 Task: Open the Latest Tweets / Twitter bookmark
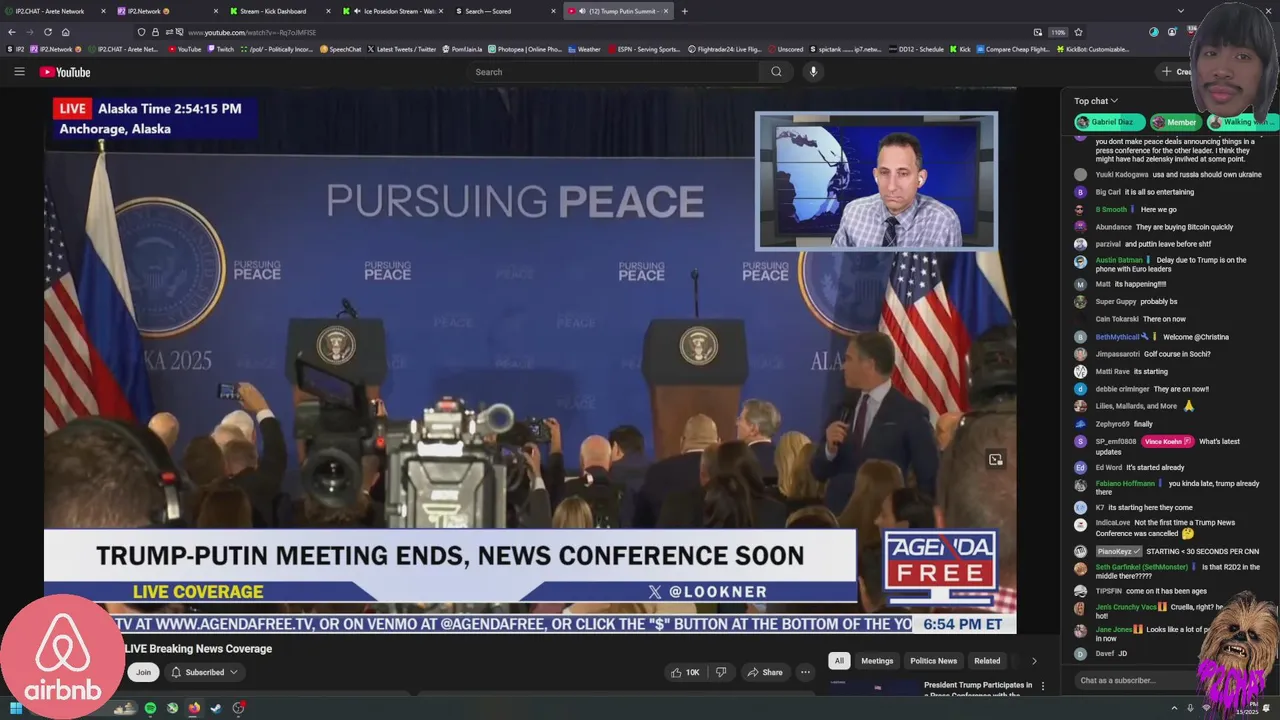[402, 49]
